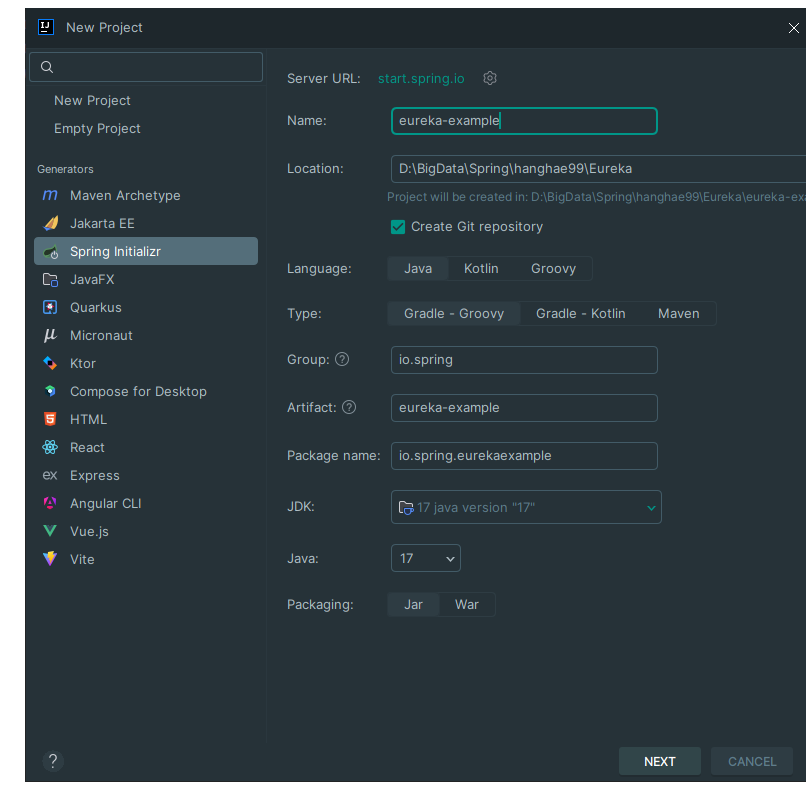This screenshot has width=806, height=786.
Task: Click the Jakarta EE sail icon
Action: pos(50,223)
